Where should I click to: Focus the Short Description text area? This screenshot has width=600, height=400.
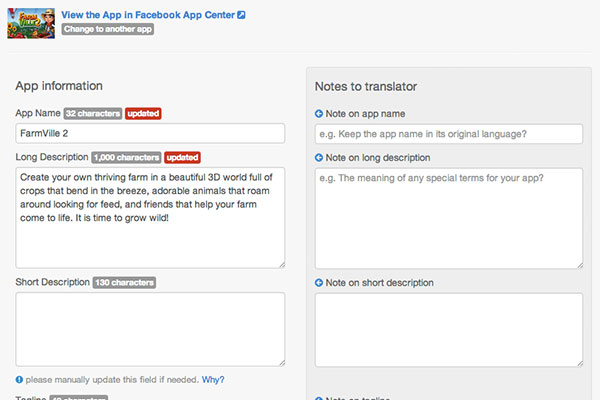150,329
